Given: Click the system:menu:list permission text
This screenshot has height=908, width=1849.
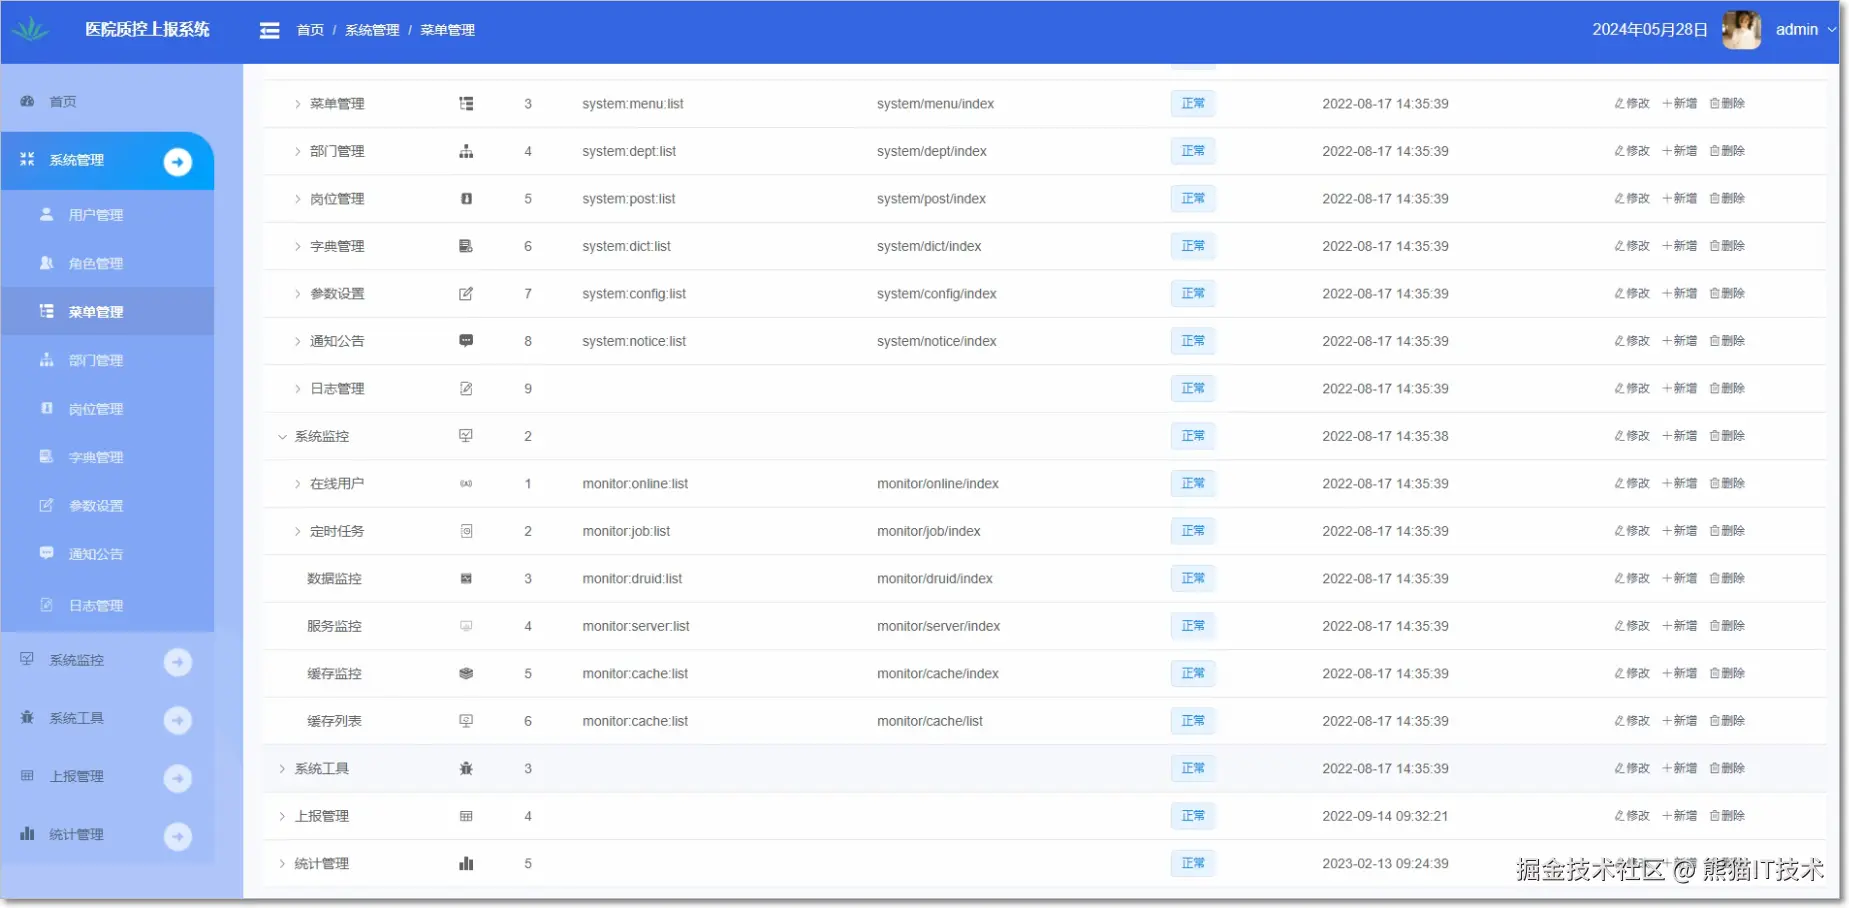Looking at the screenshot, I should (x=633, y=104).
